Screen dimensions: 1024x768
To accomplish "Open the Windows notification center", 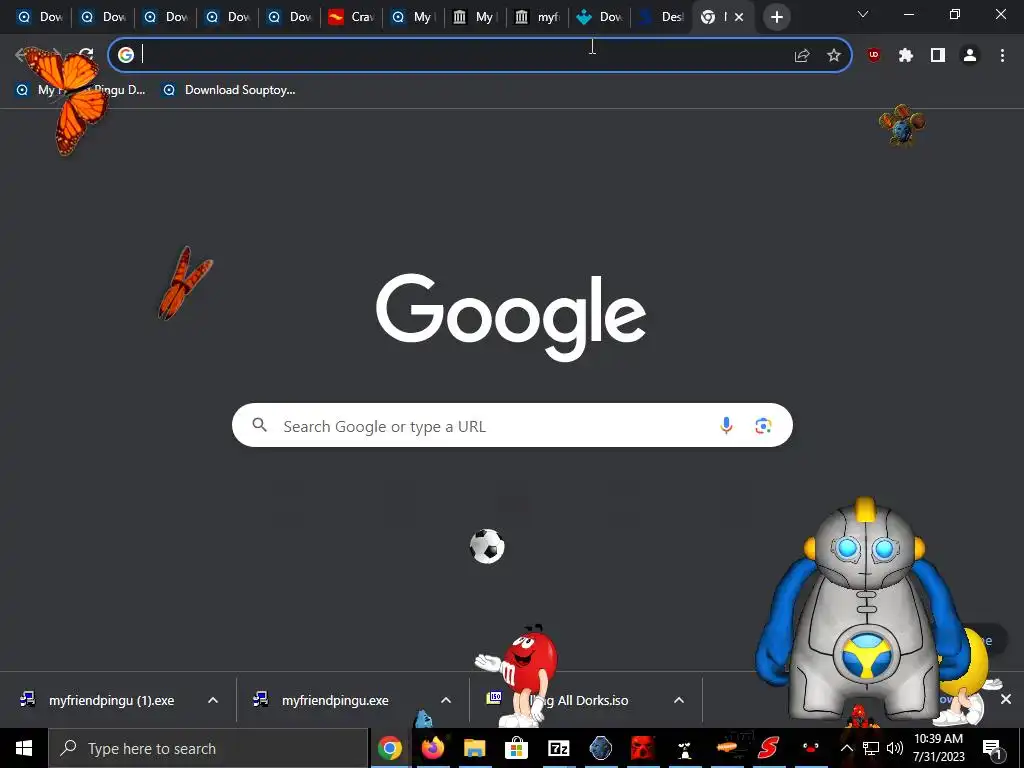I will pyautogui.click(x=992, y=748).
